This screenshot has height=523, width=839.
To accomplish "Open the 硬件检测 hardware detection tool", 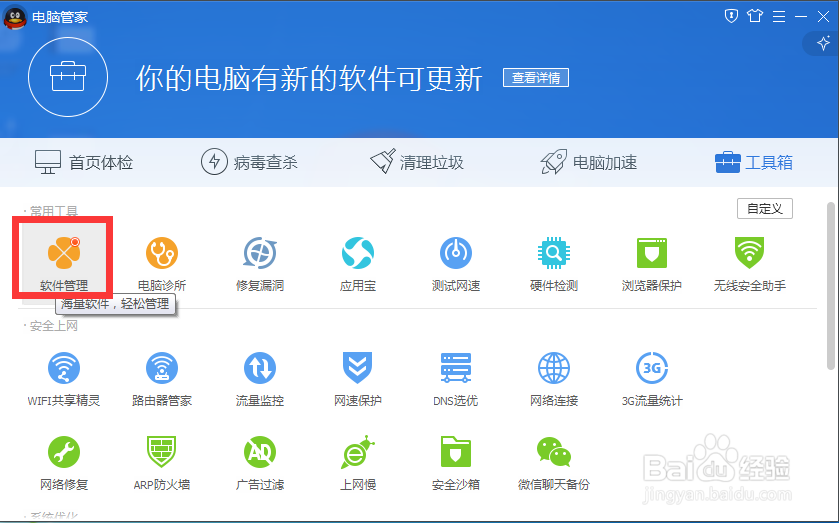I will click(x=554, y=263).
